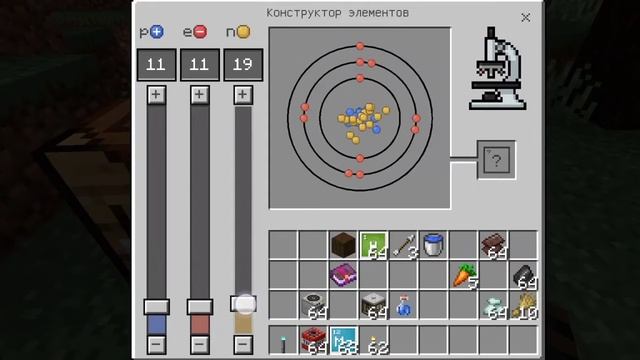
Task: Increase neutron count with its plus button
Action: coord(243,95)
